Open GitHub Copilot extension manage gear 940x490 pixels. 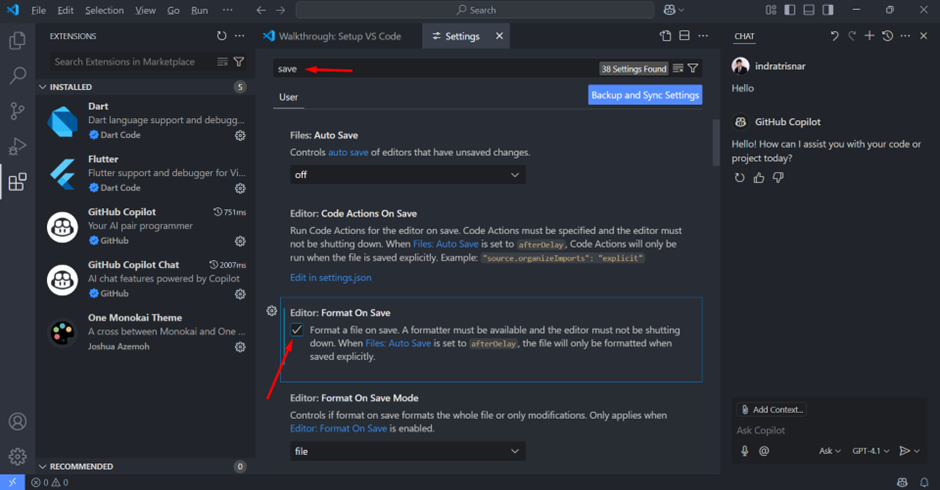[x=240, y=241]
